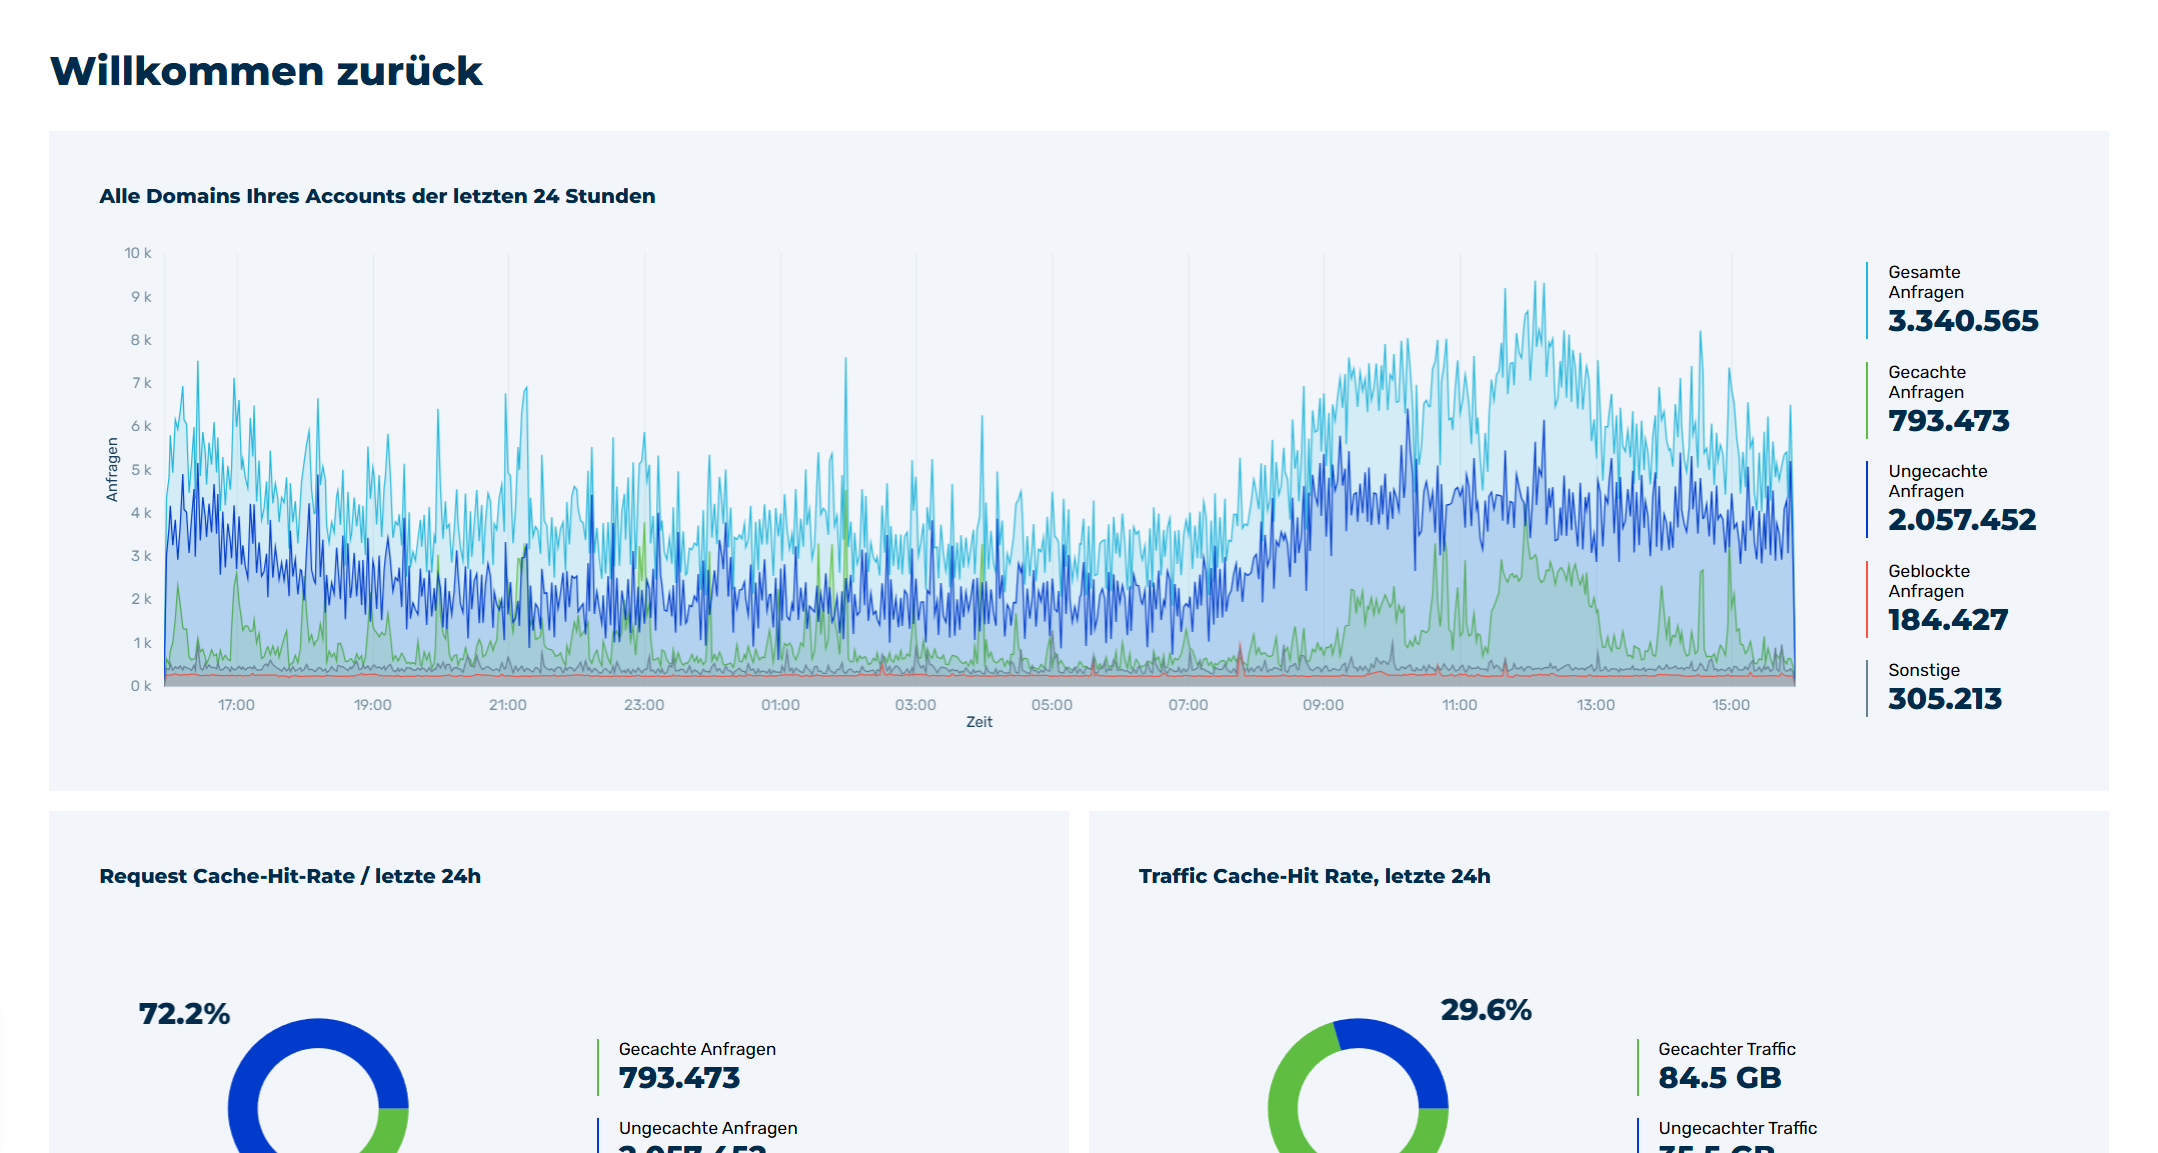This screenshot has width=2158, height=1153.
Task: Click the Willkommen zurück heading
Action: [266, 71]
